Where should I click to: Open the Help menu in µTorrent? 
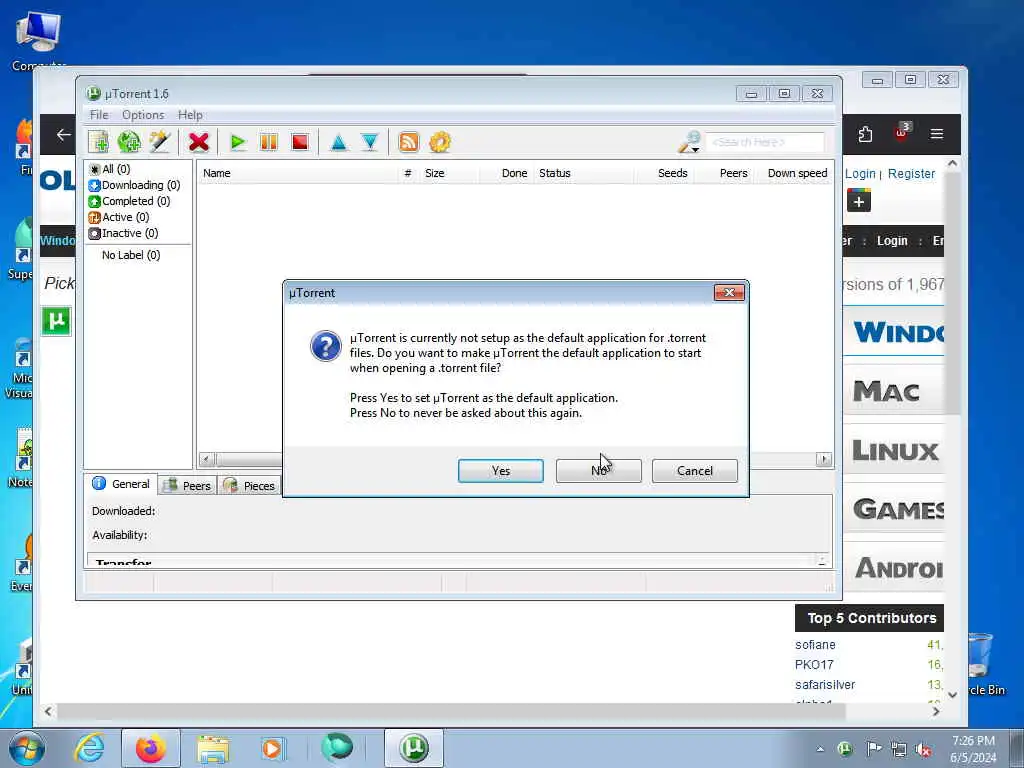[190, 115]
